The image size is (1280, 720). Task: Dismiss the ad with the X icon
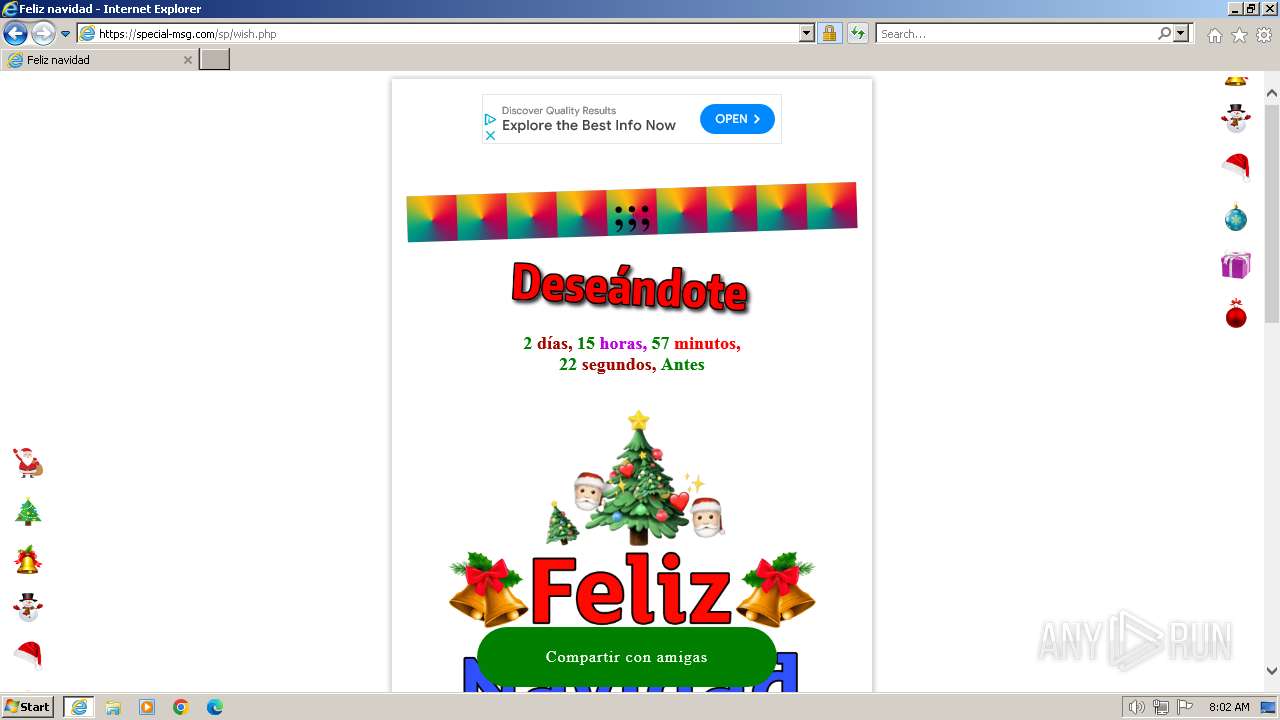490,135
